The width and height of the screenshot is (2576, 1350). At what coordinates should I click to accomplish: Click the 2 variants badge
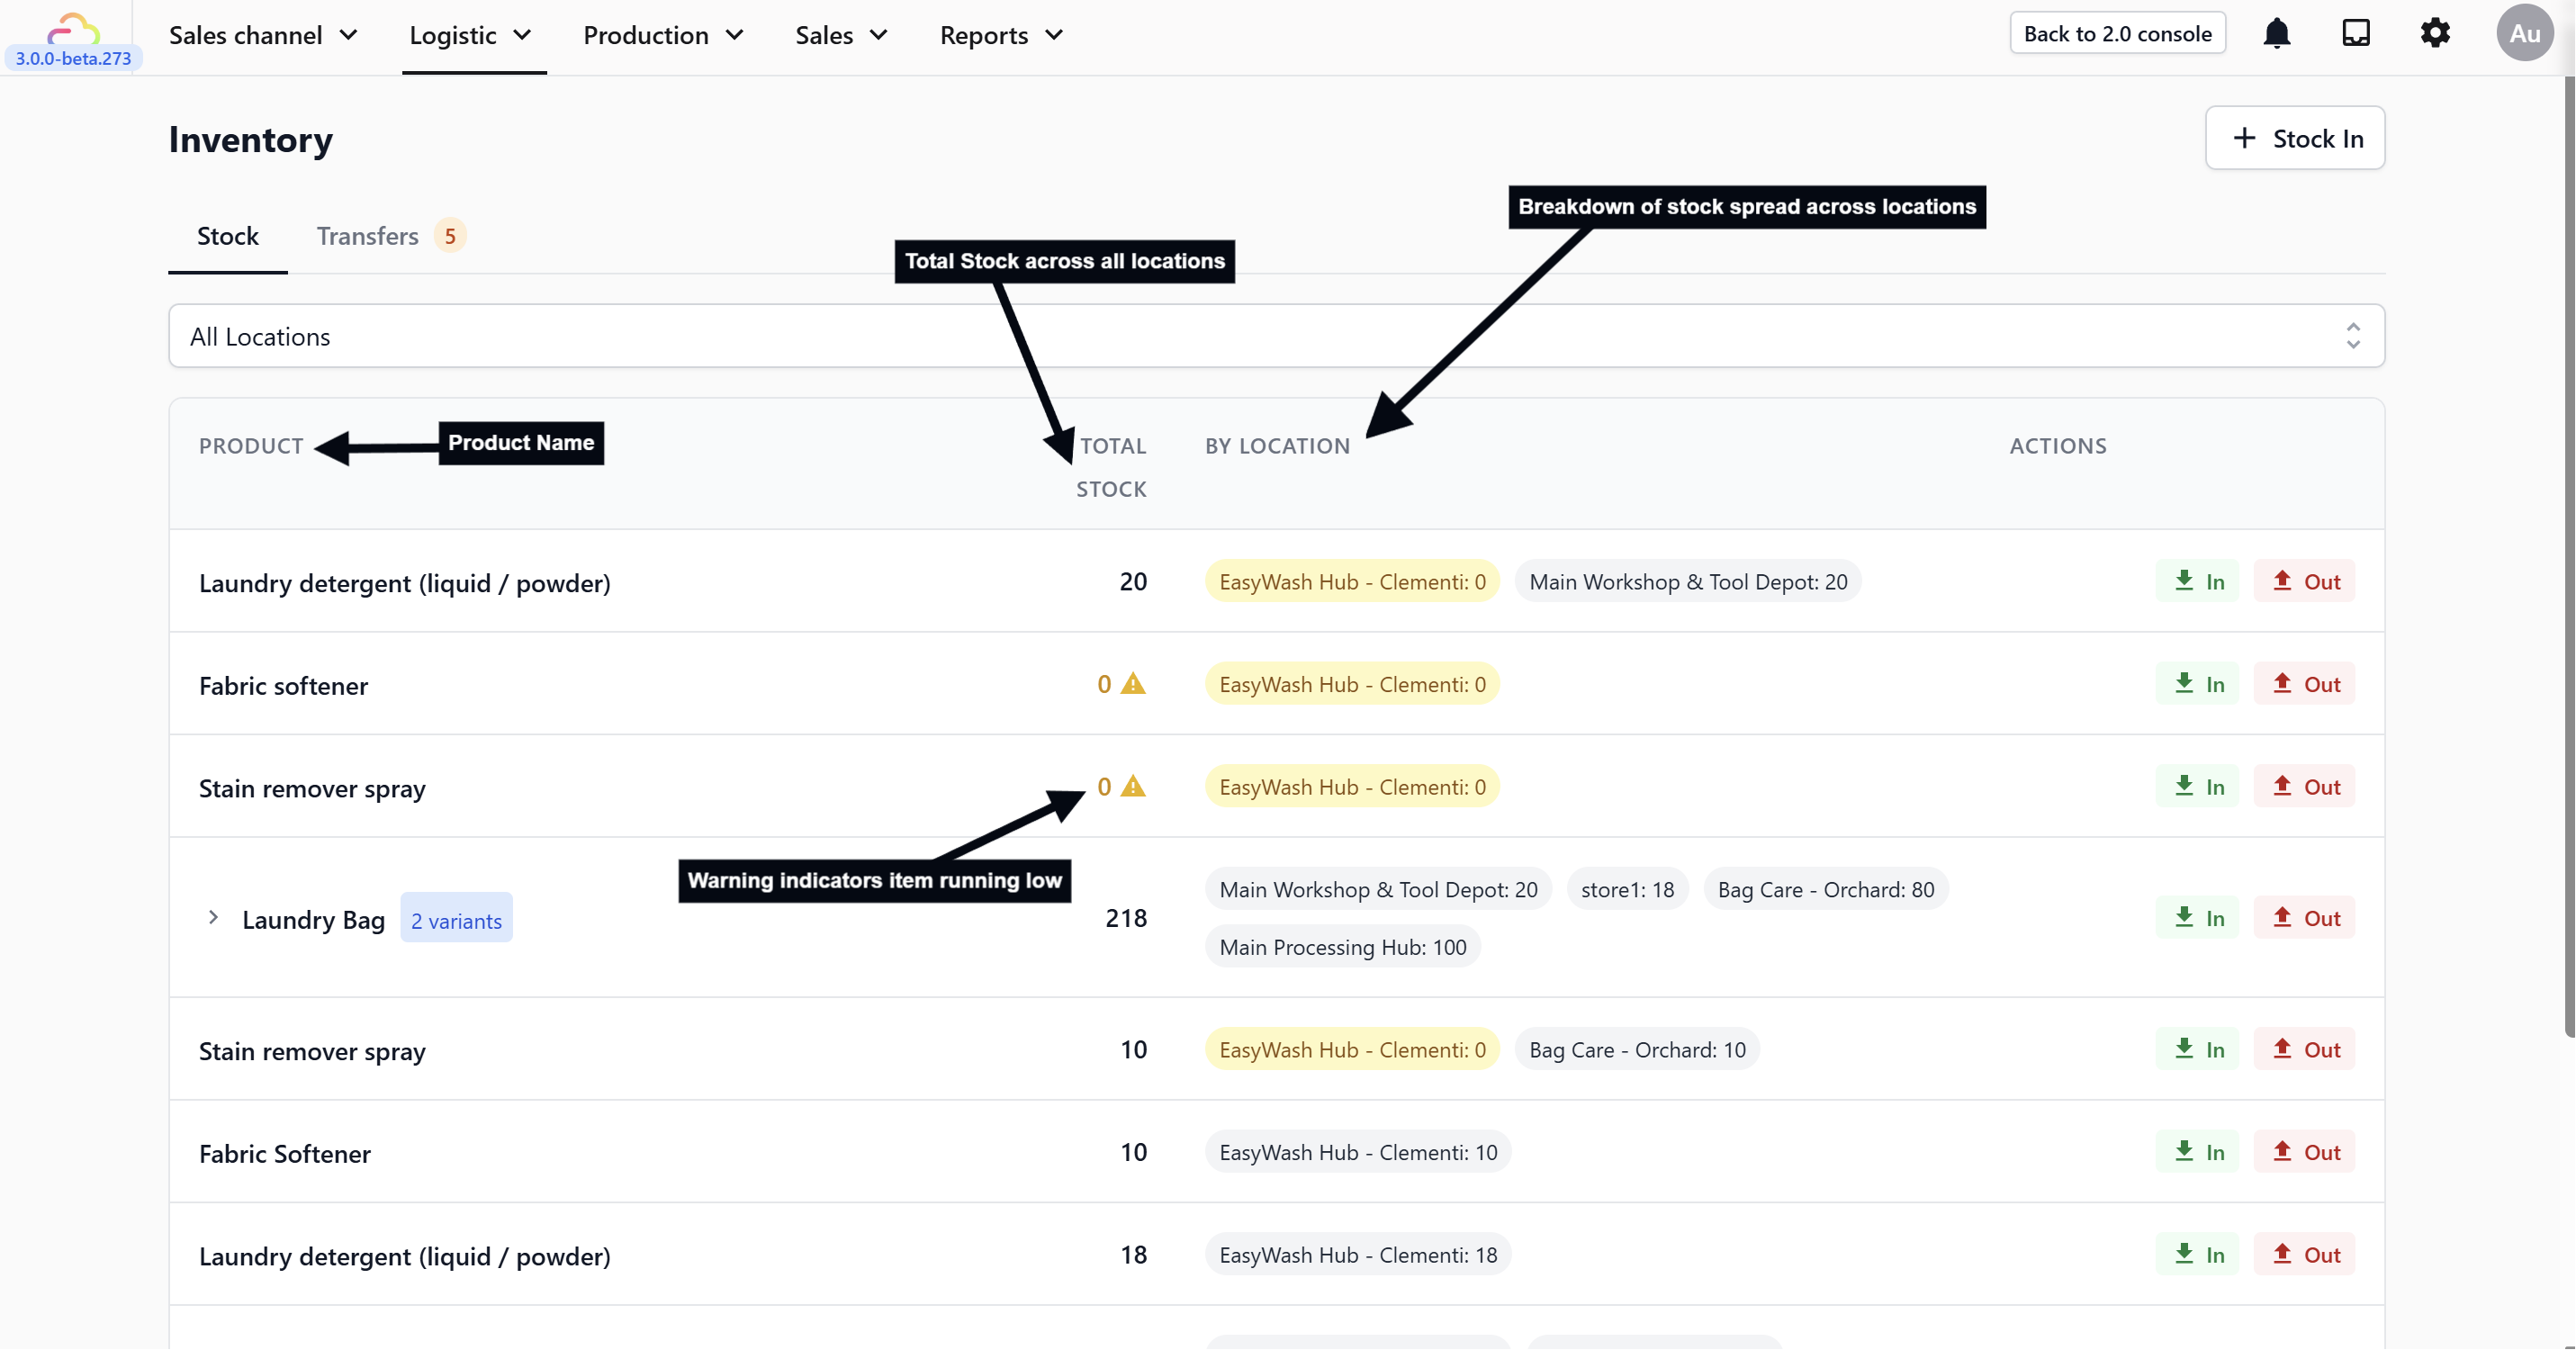coord(456,920)
